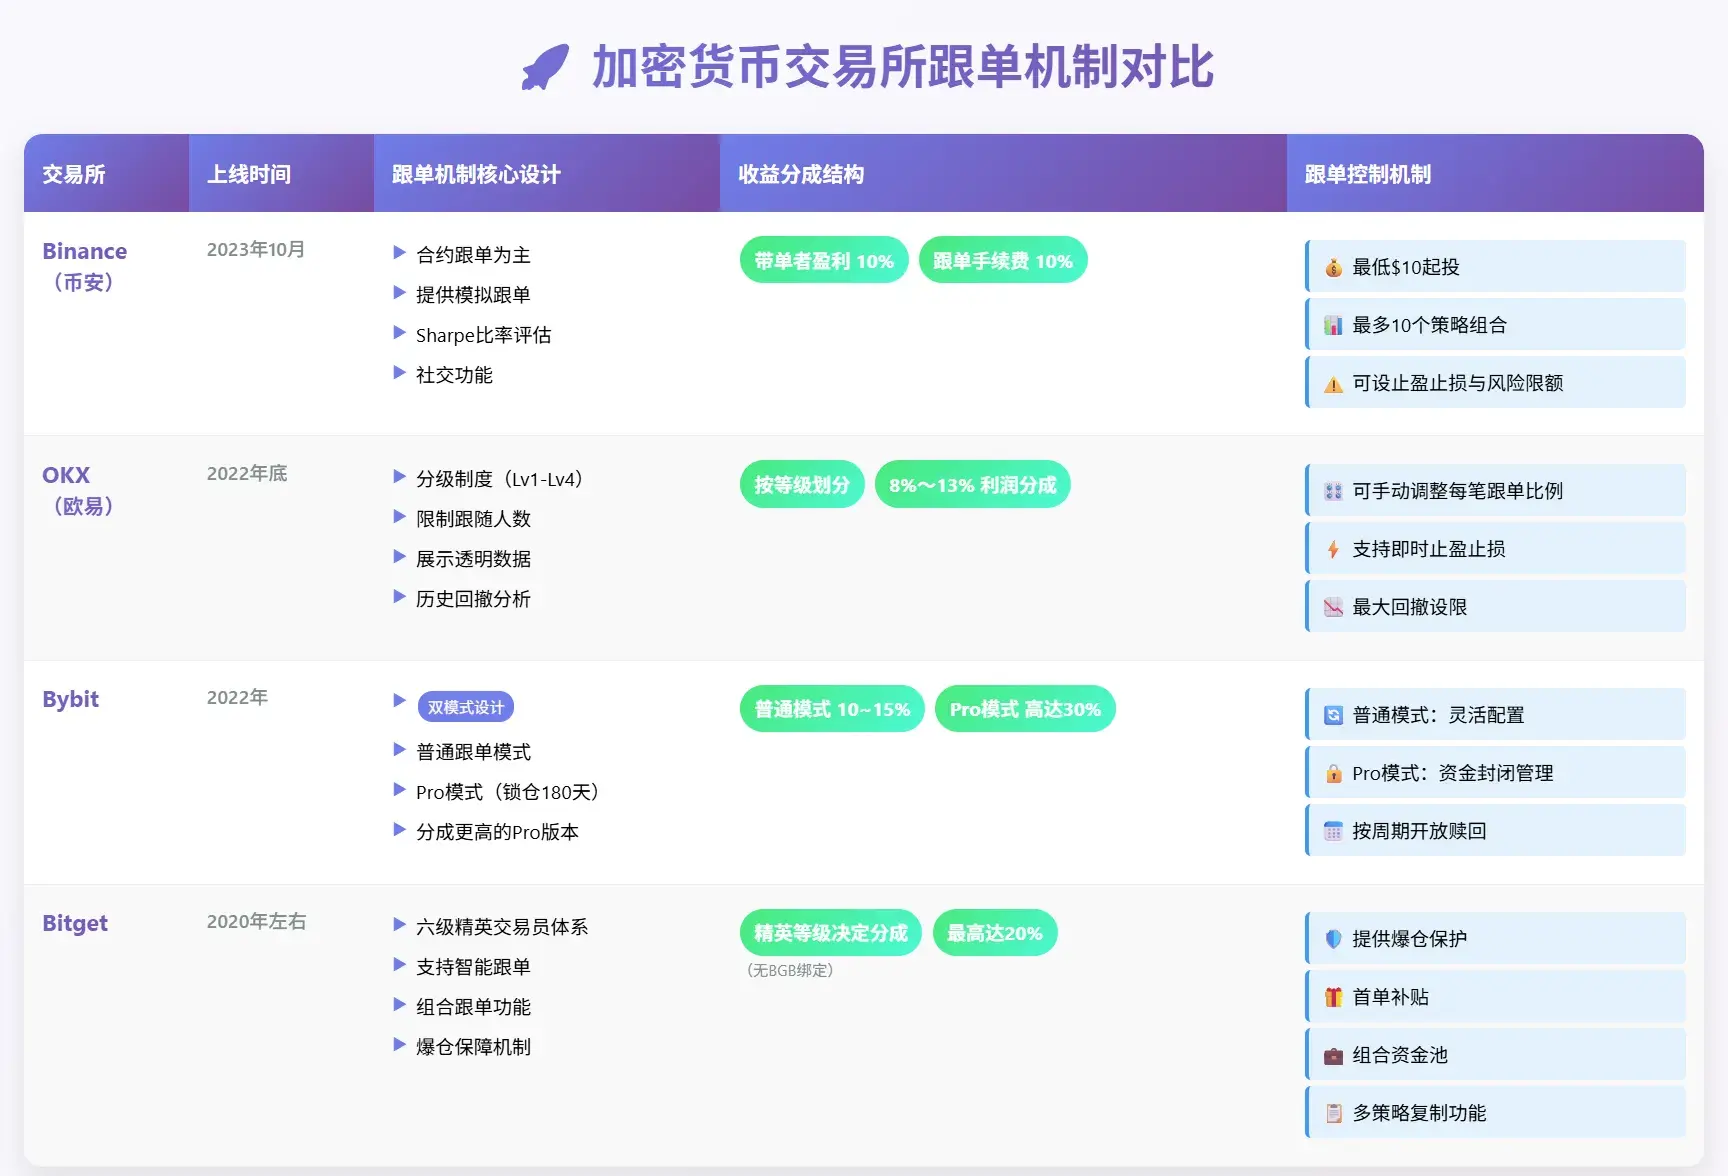
Task: Click the clipboard icon for 多策略复制功能
Action: click(1333, 1114)
